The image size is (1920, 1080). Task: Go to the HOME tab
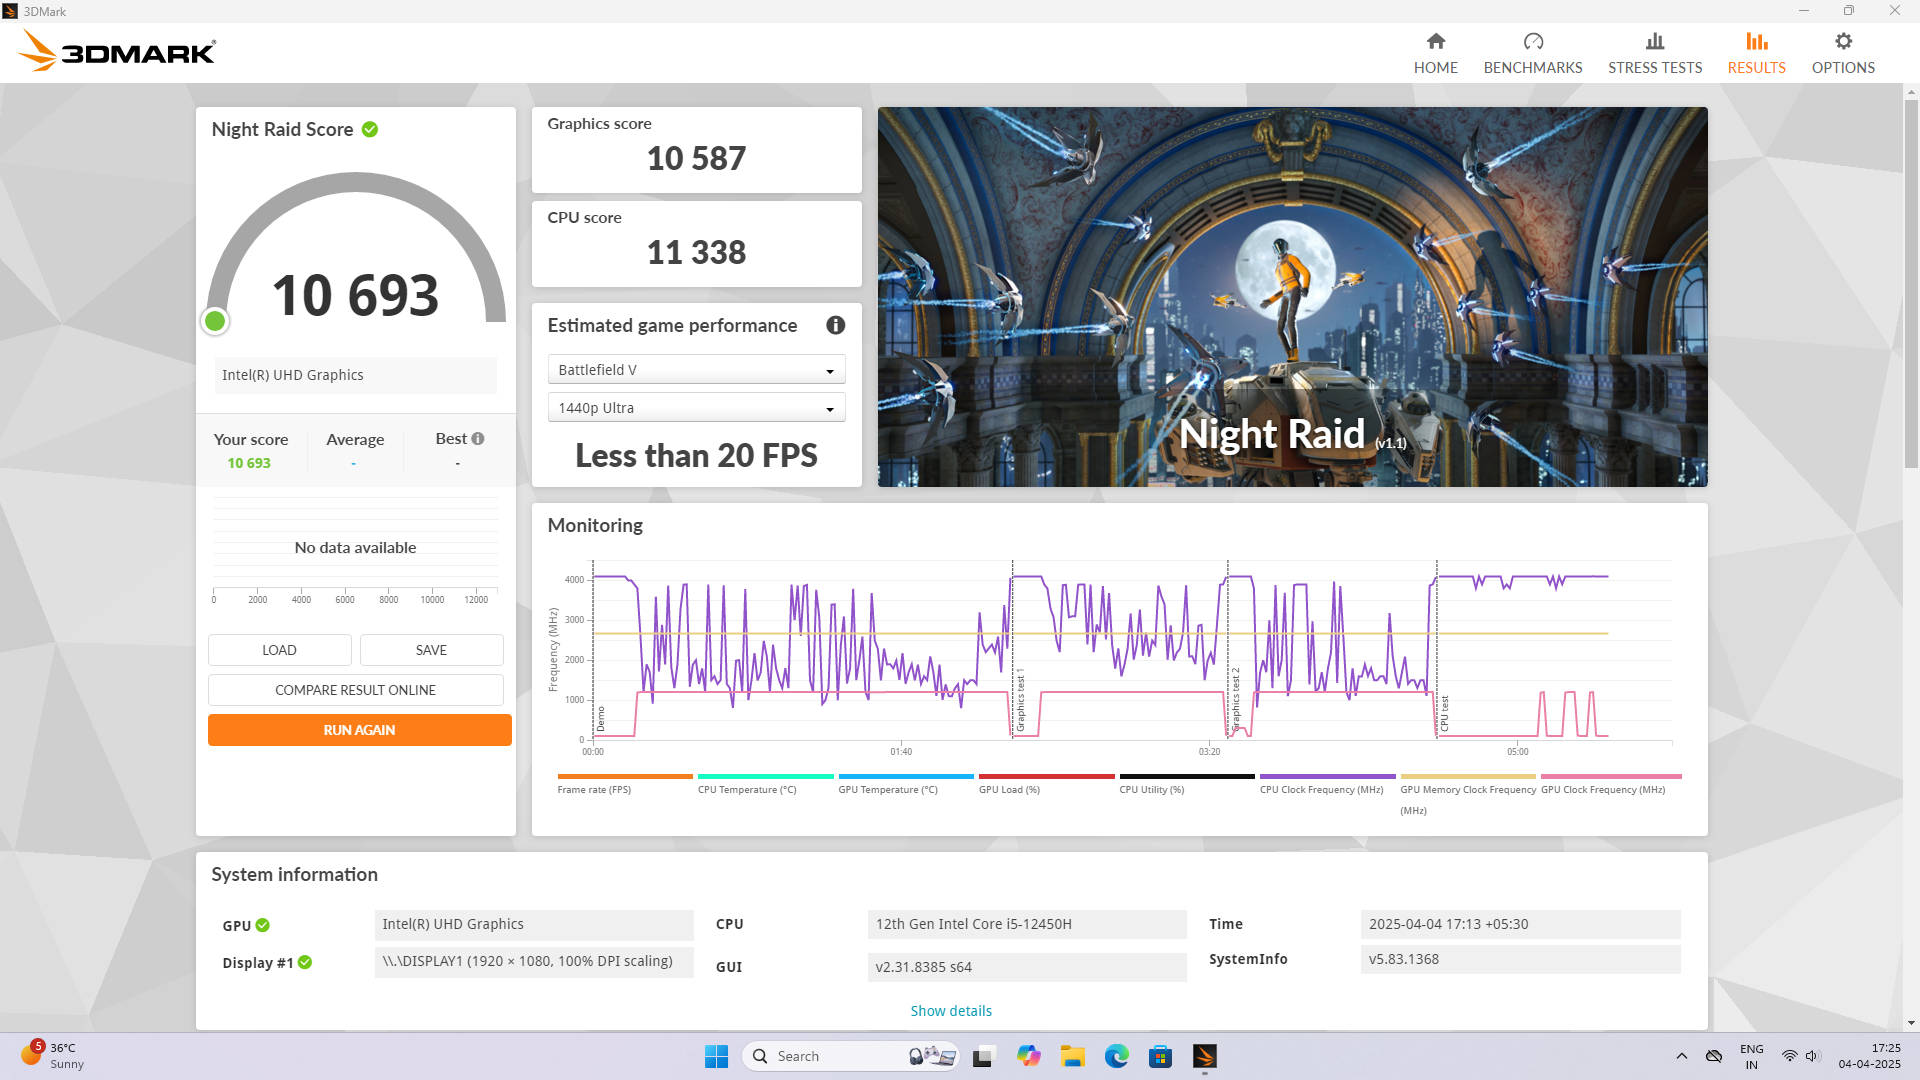(x=1435, y=54)
